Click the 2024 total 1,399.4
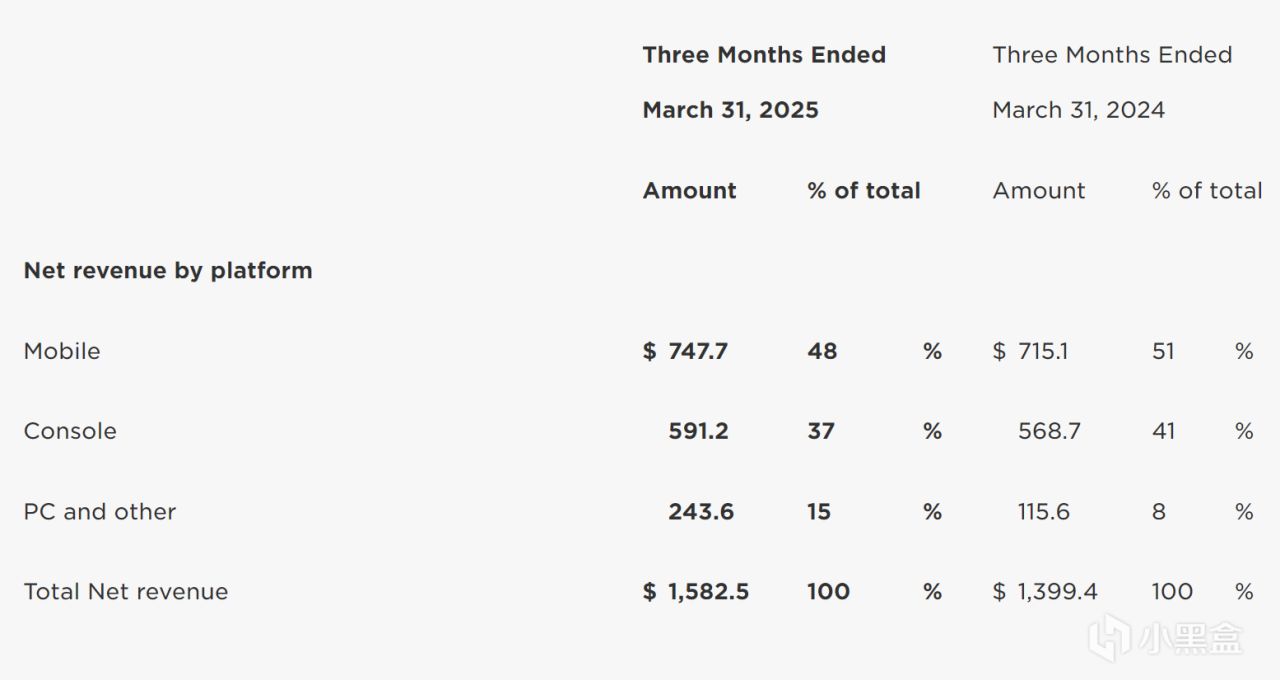Viewport: 1280px width, 680px height. tap(1057, 591)
